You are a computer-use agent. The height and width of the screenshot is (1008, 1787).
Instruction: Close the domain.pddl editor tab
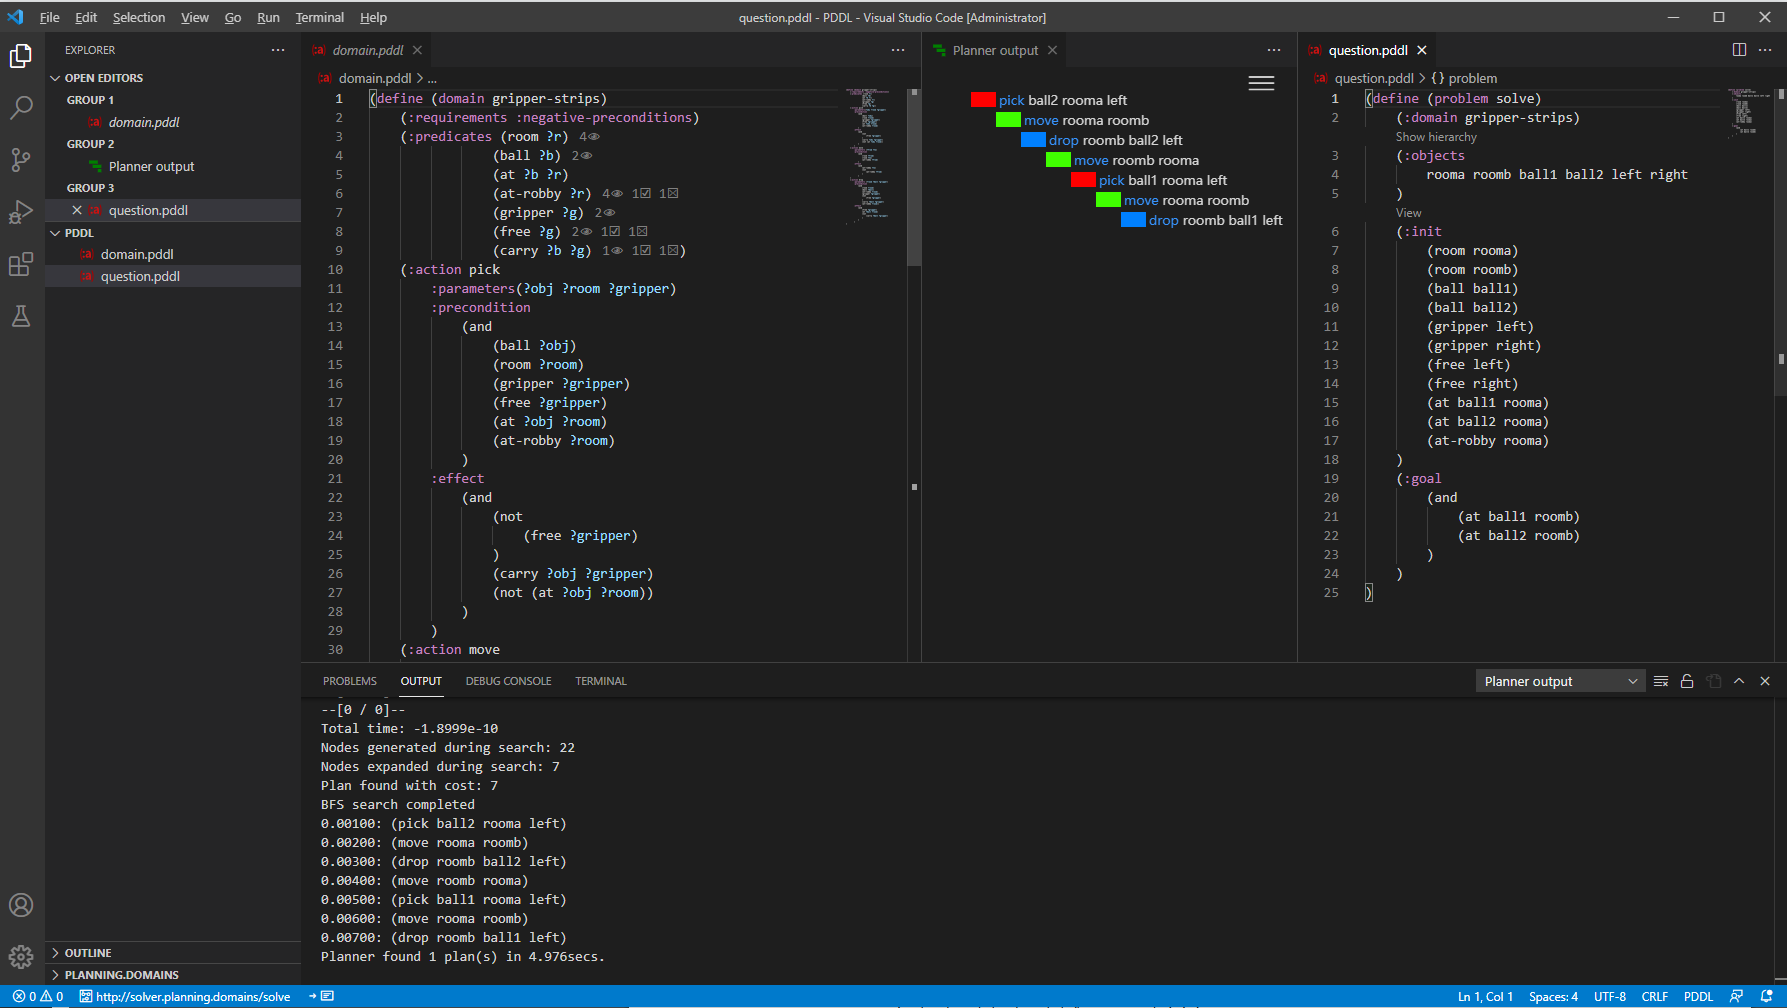click(417, 50)
